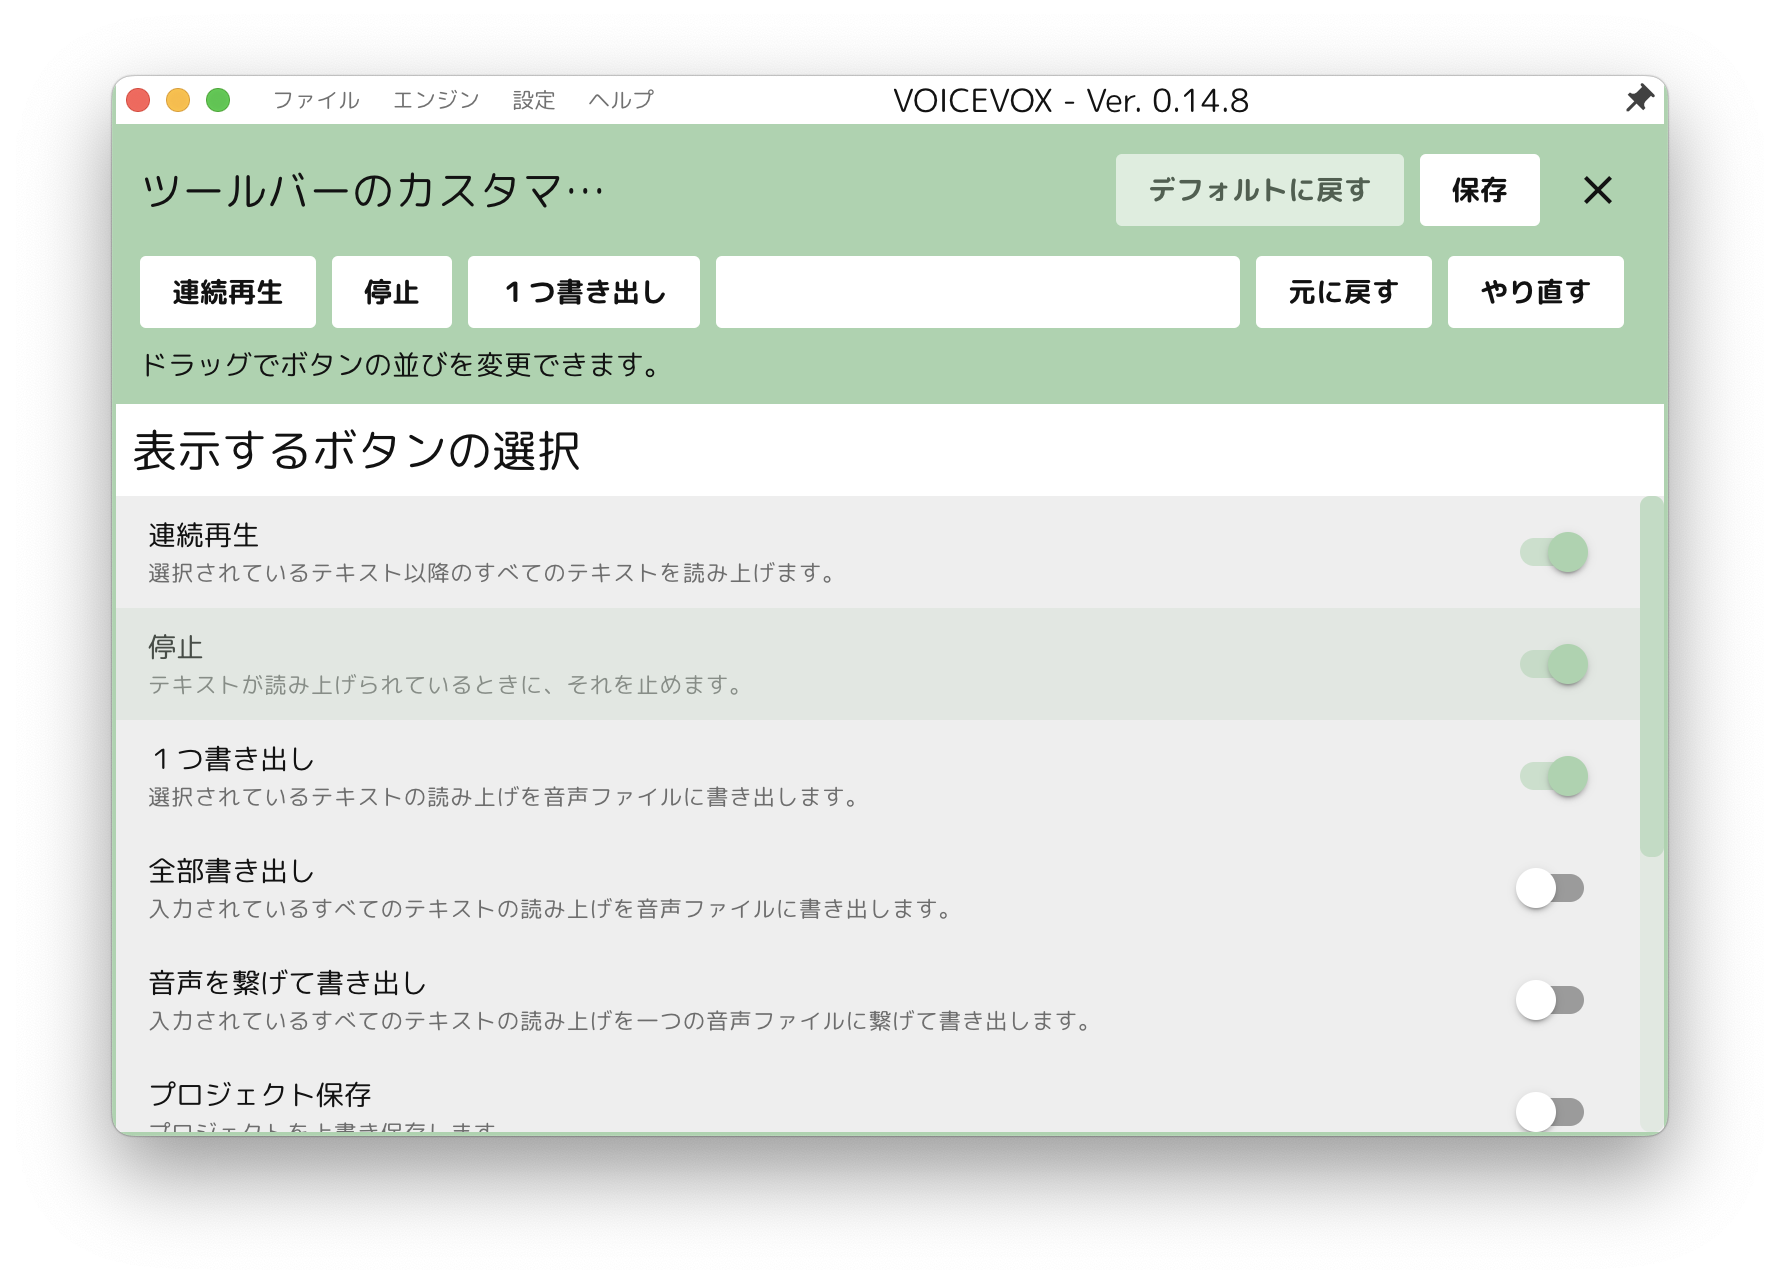Open the エンジン menu
Screen dimensions: 1780x1284
pos(436,100)
